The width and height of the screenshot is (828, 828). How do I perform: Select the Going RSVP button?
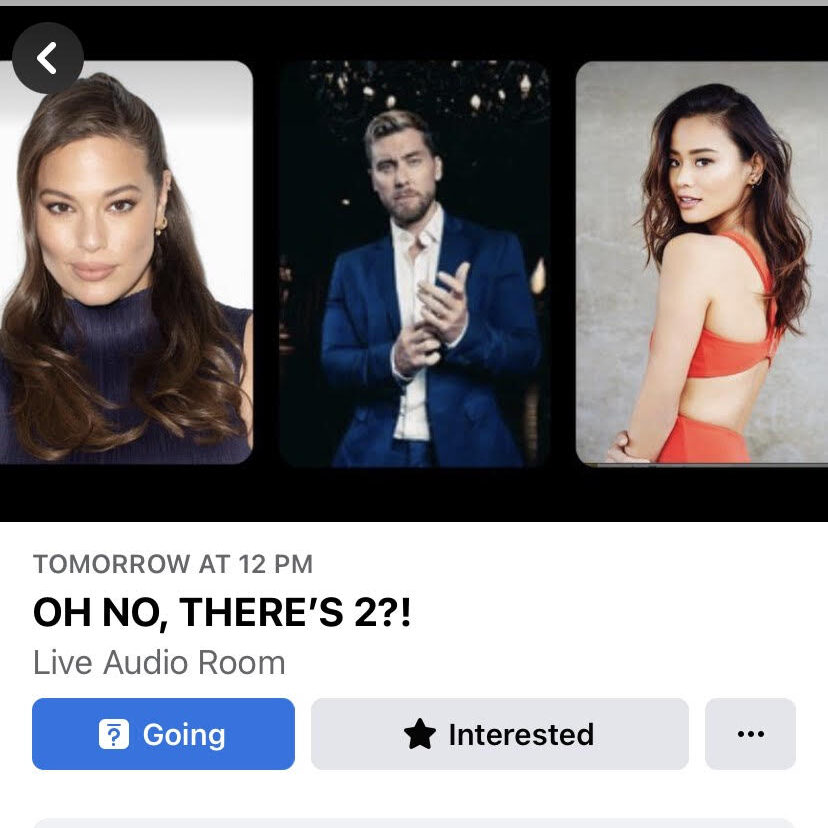163,734
